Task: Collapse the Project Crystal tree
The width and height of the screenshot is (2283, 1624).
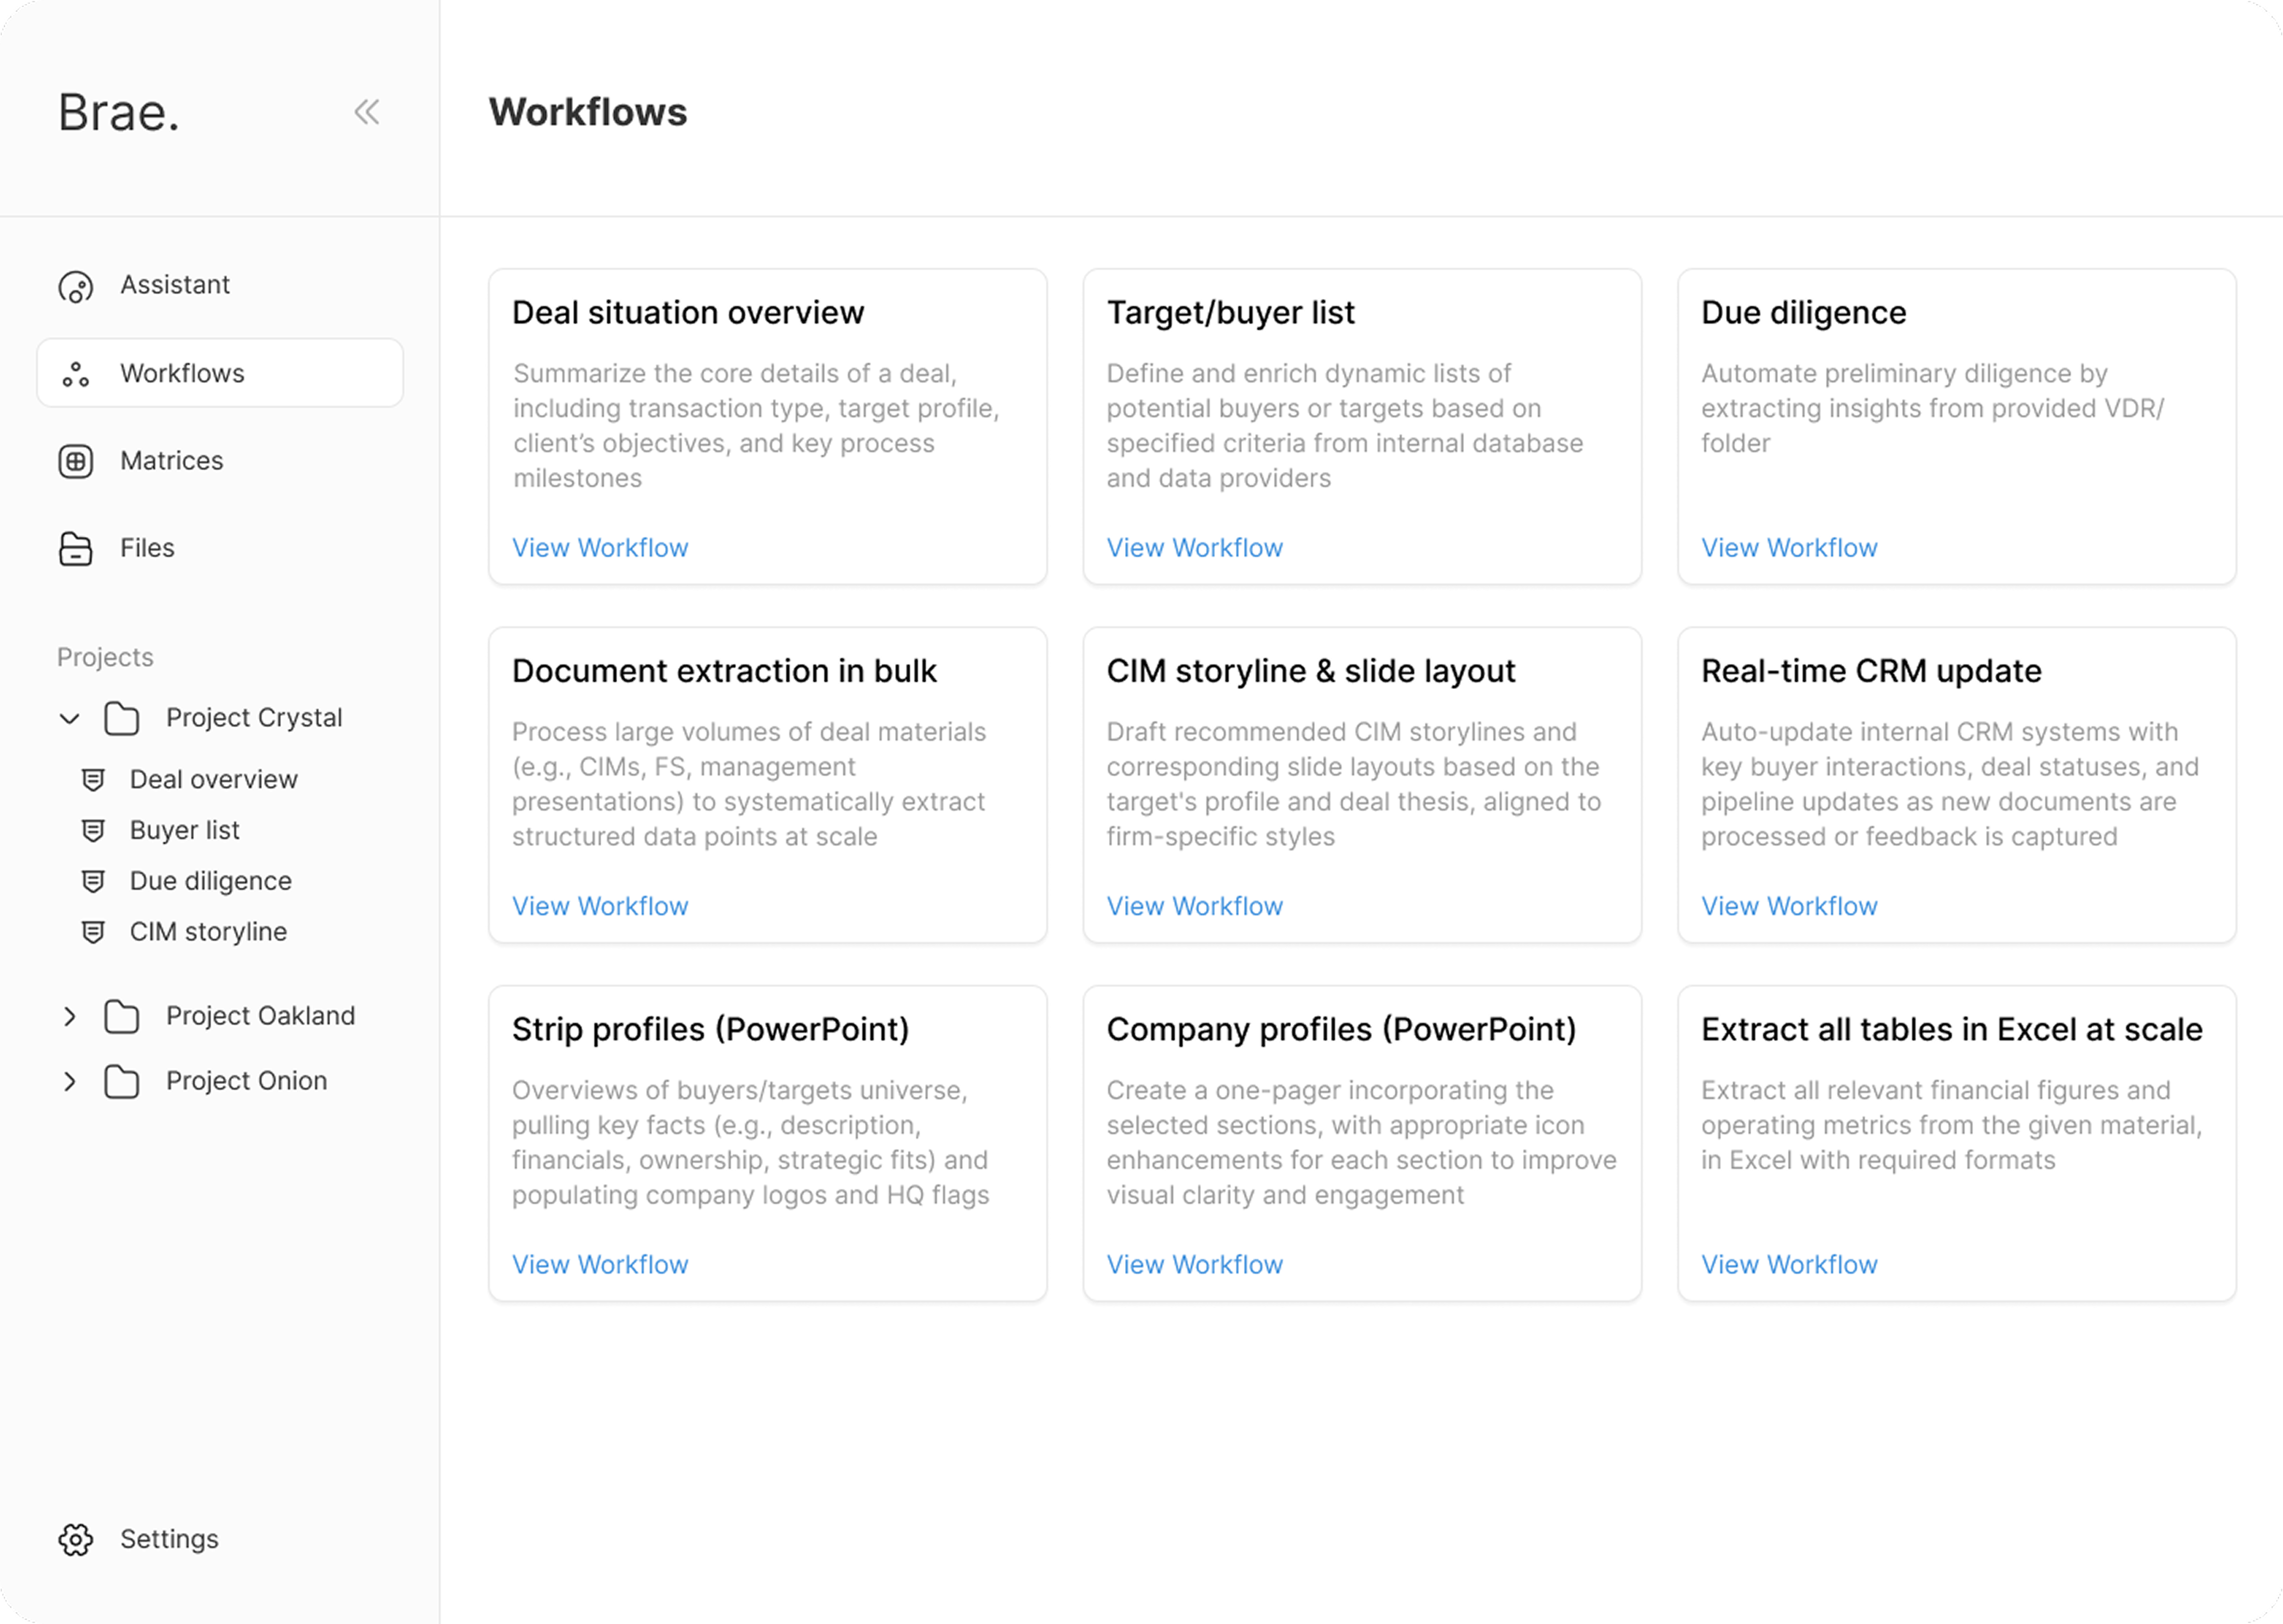Action: 69,718
